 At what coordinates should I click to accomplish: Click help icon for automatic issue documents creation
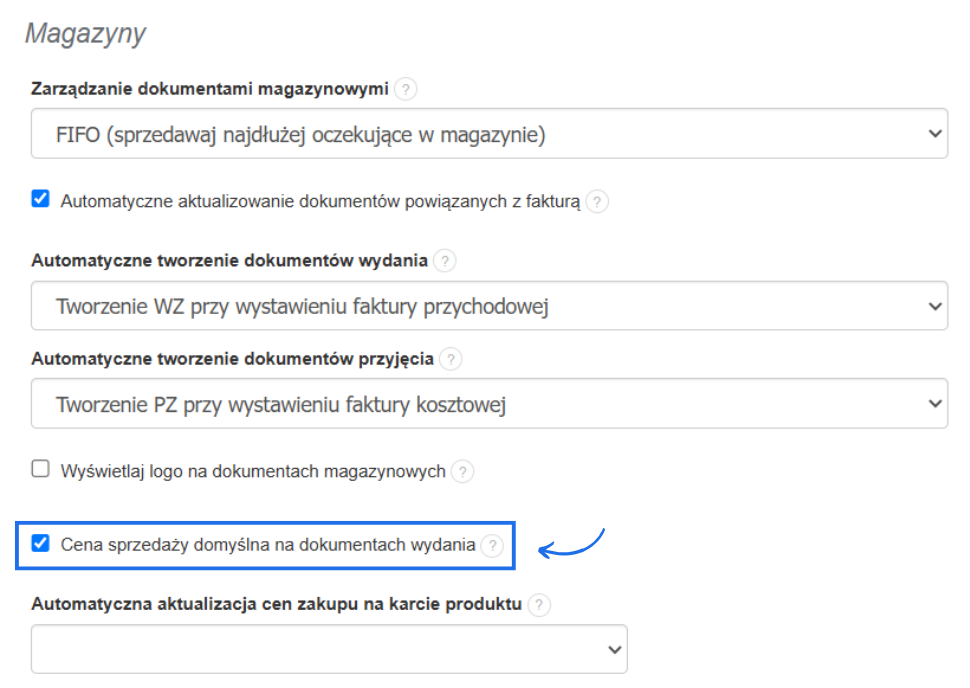444,260
